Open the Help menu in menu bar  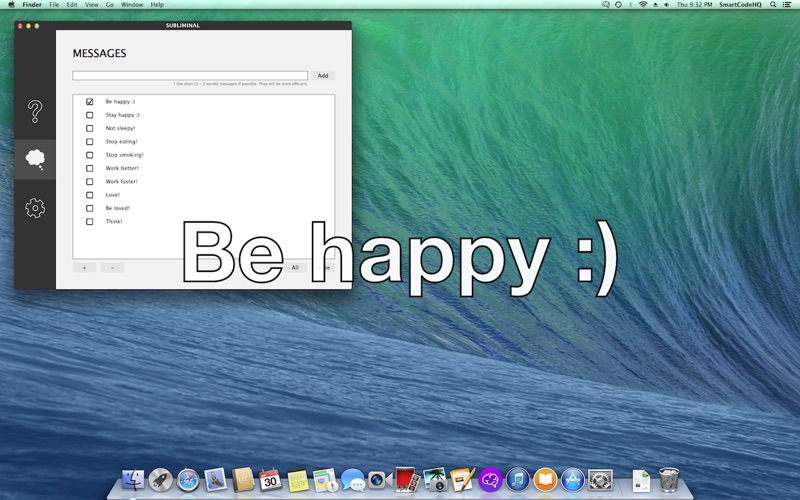157,5
